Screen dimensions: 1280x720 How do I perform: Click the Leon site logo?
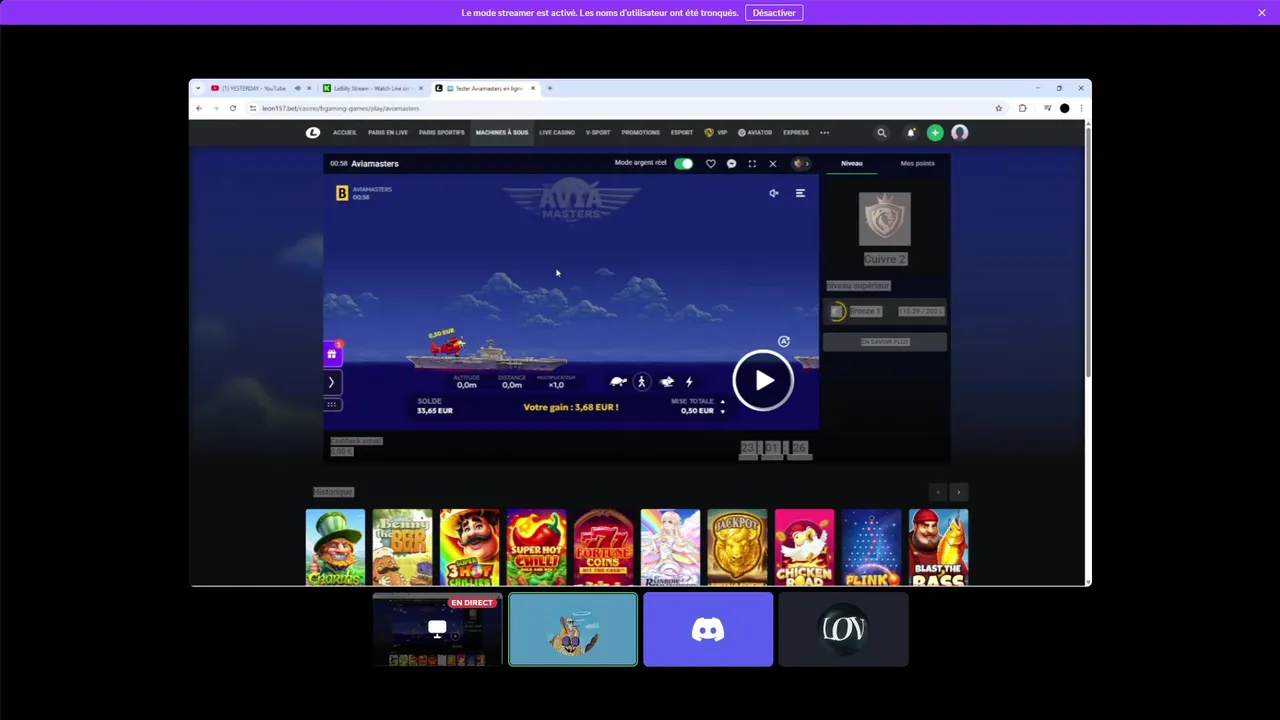click(x=313, y=132)
